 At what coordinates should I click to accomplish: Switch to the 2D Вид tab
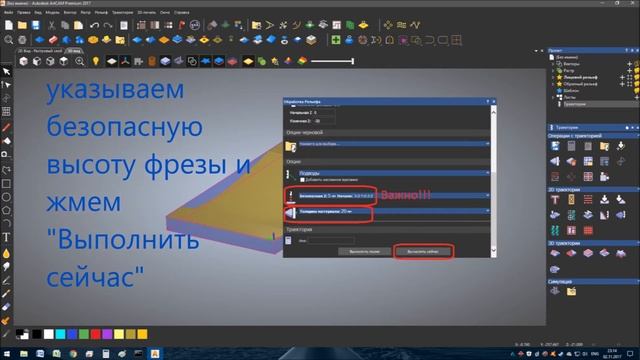tap(40, 51)
